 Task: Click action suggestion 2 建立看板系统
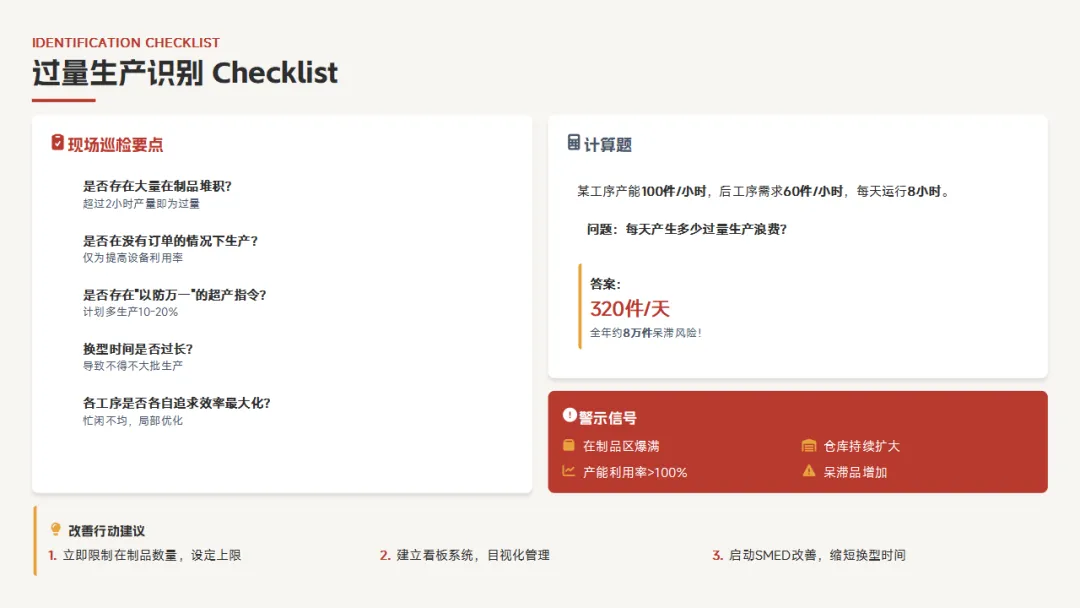(465, 555)
